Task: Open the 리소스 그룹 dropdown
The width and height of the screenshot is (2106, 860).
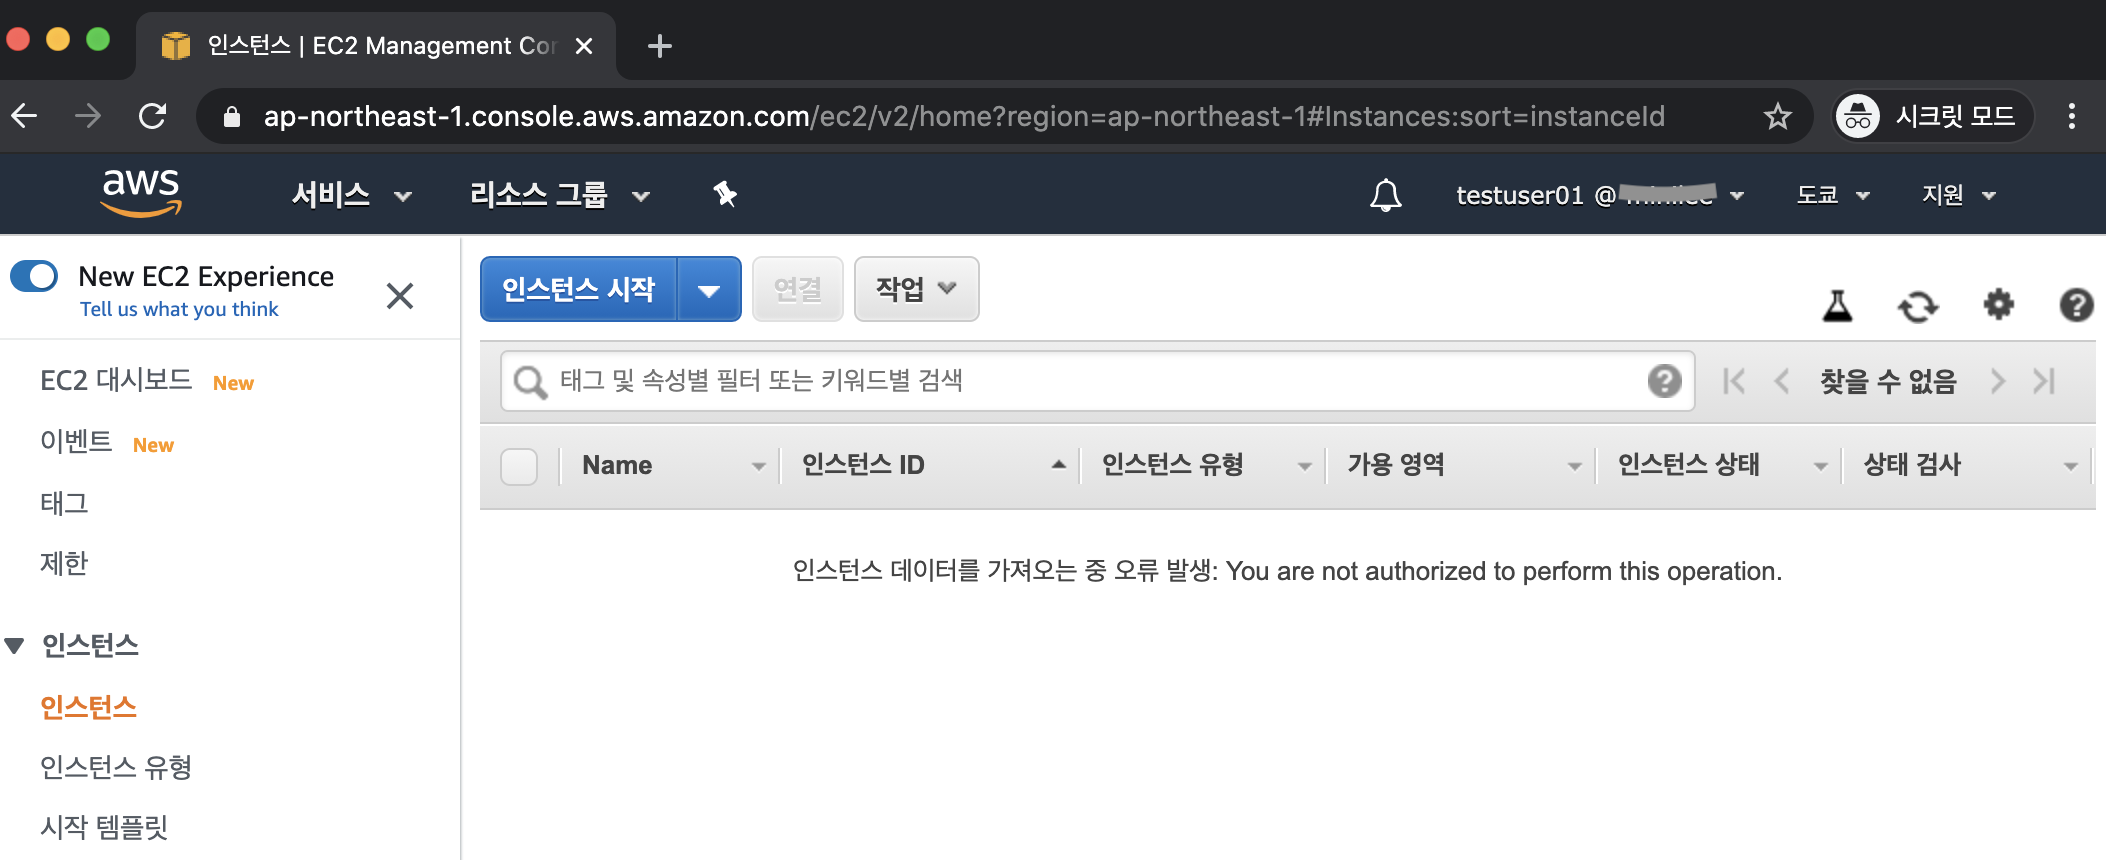Action: coord(560,195)
